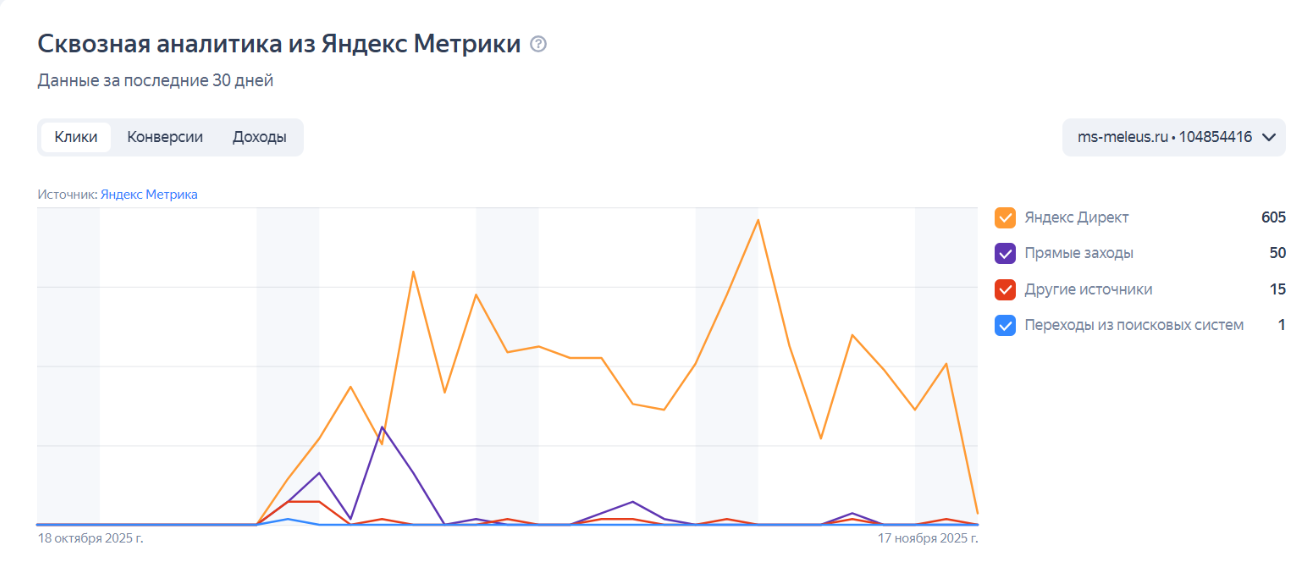
Task: Click the 18 октября 2025 г. start date label
Action: point(90,539)
